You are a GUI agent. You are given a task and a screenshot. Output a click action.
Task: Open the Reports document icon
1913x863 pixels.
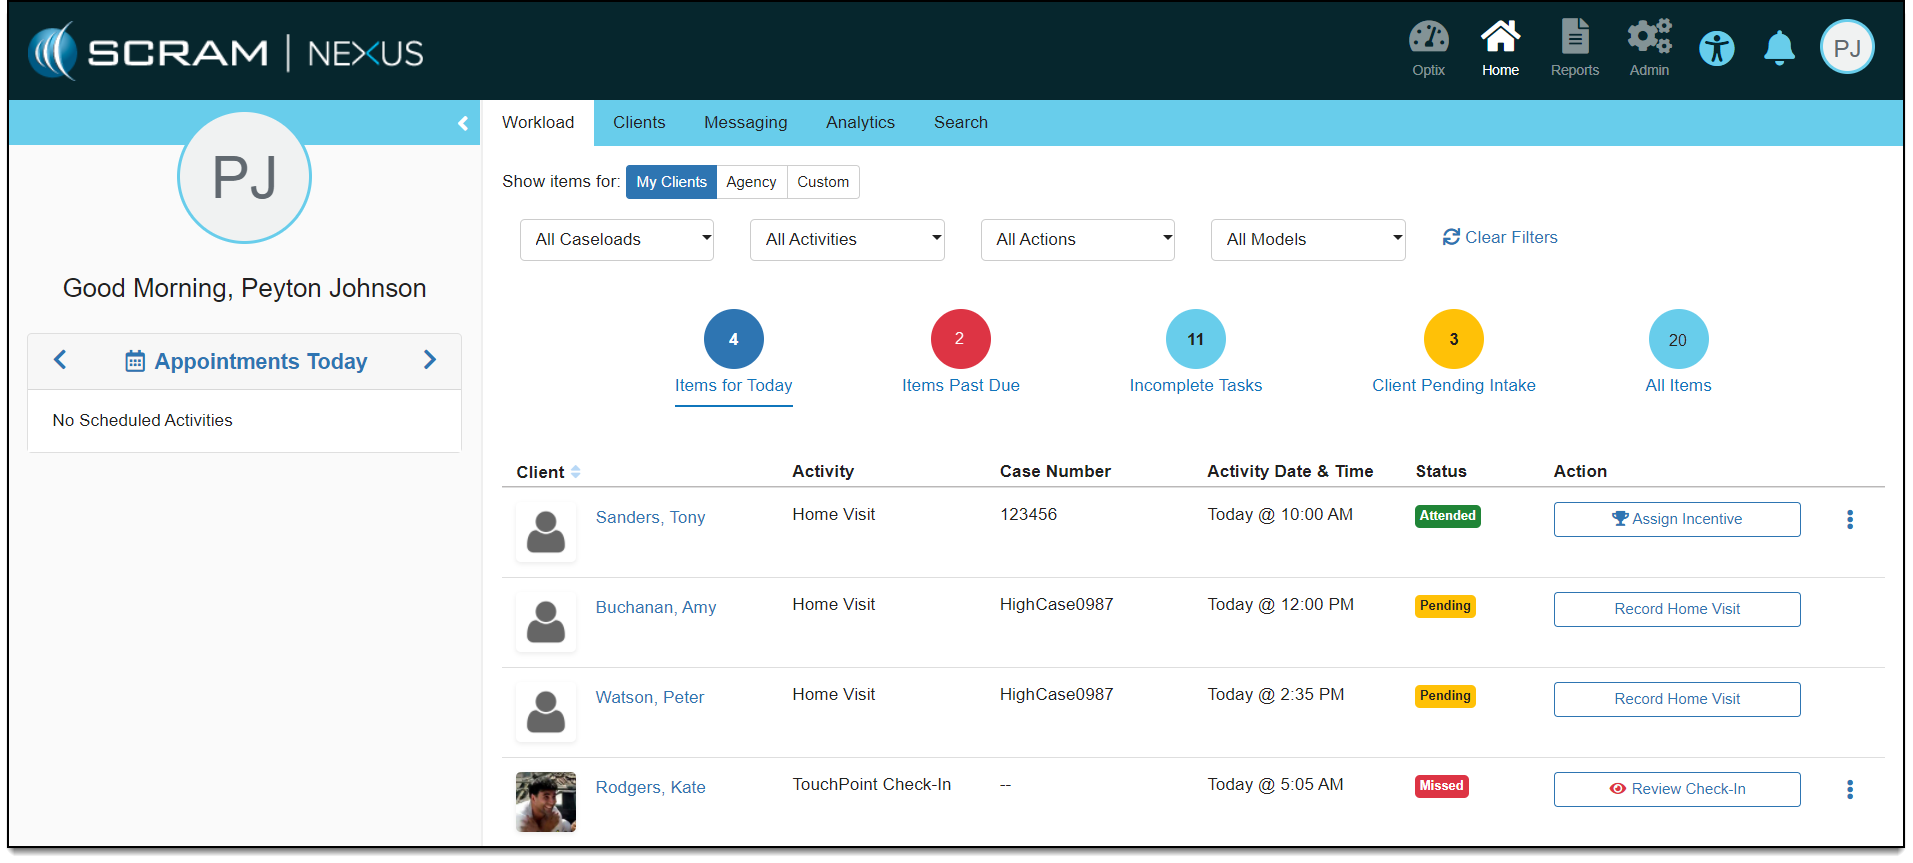click(1574, 40)
